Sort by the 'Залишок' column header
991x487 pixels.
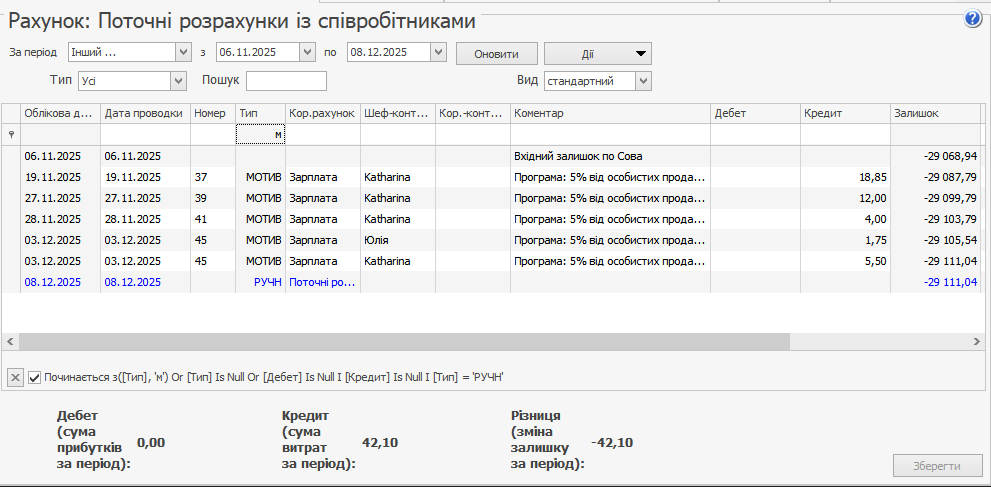coord(932,114)
